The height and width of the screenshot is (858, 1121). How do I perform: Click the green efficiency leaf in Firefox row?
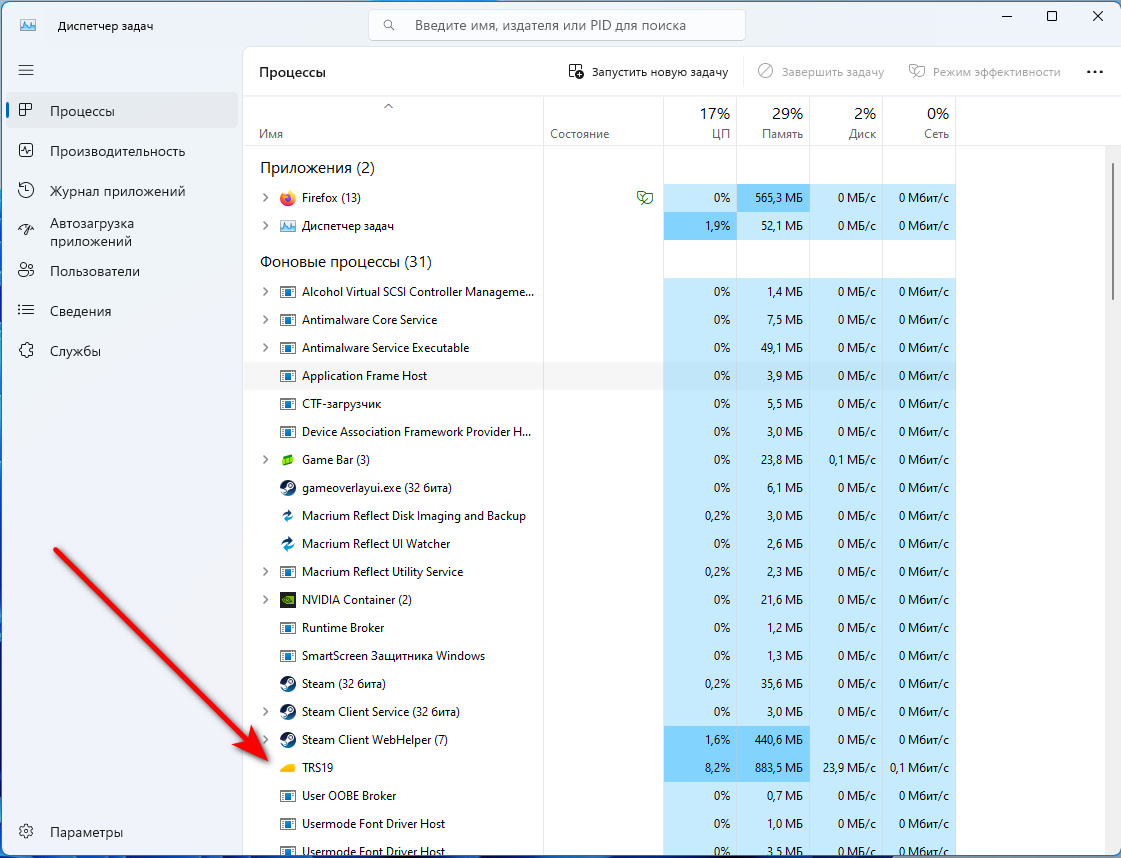coord(645,198)
